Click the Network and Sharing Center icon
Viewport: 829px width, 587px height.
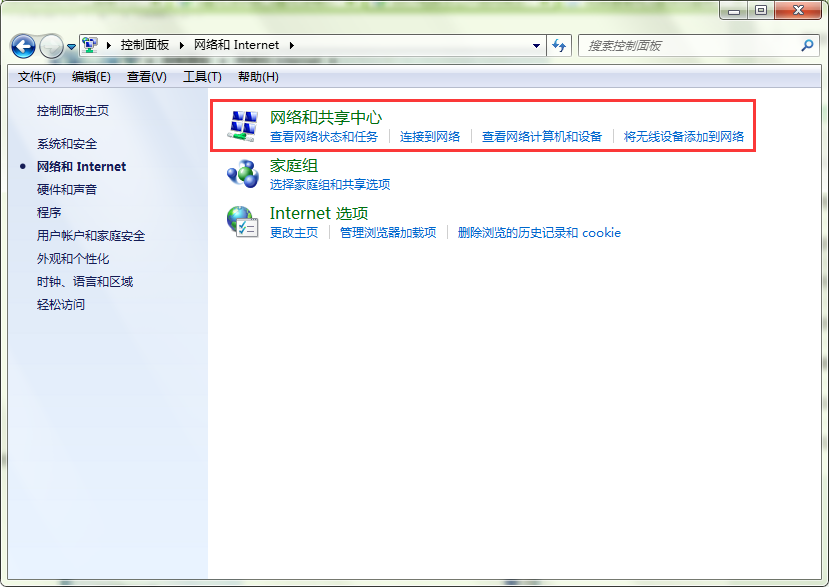pyautogui.click(x=242, y=125)
